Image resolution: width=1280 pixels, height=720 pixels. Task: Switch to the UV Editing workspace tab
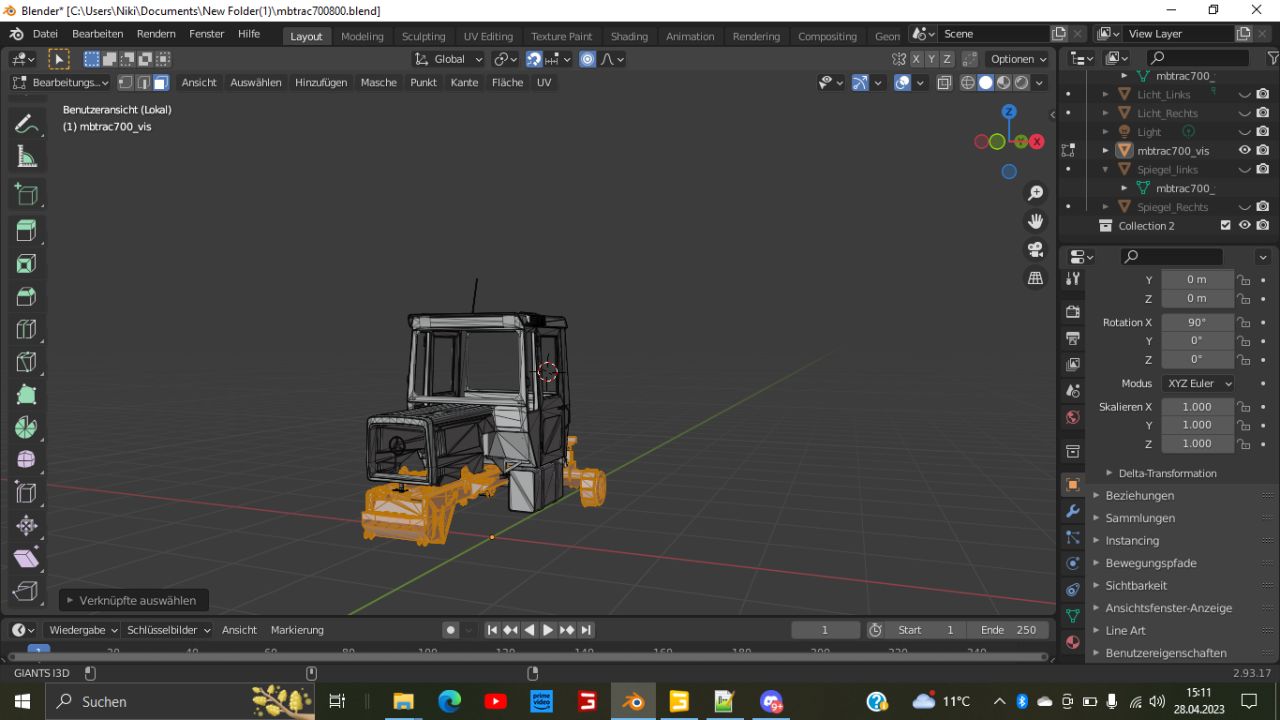pos(488,36)
